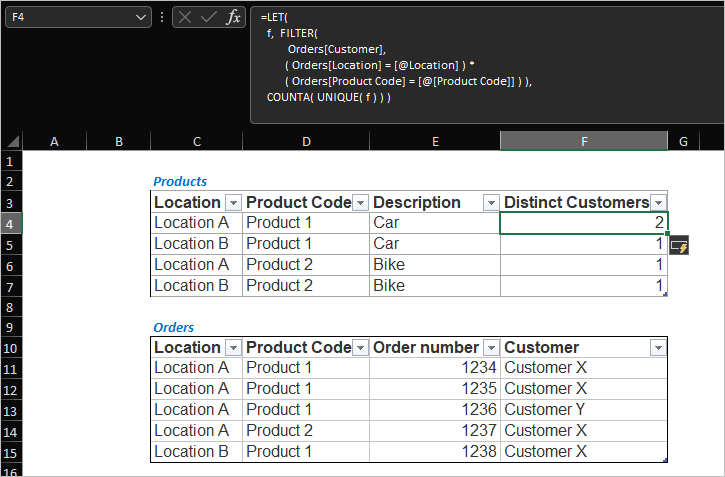
Task: Select column F header
Action: pos(583,142)
